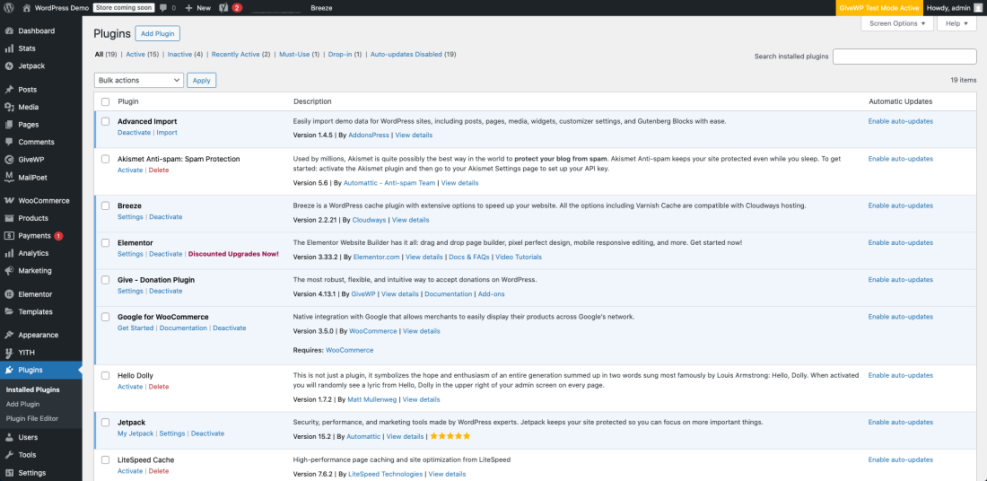The width and height of the screenshot is (987, 481).
Task: Enable auto-updates for Jetpack
Action: click(901, 422)
